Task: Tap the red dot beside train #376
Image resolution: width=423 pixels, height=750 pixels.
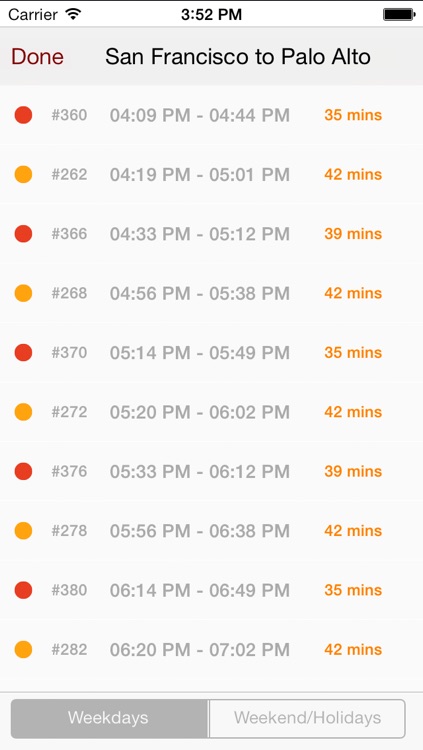Action: click(x=23, y=471)
